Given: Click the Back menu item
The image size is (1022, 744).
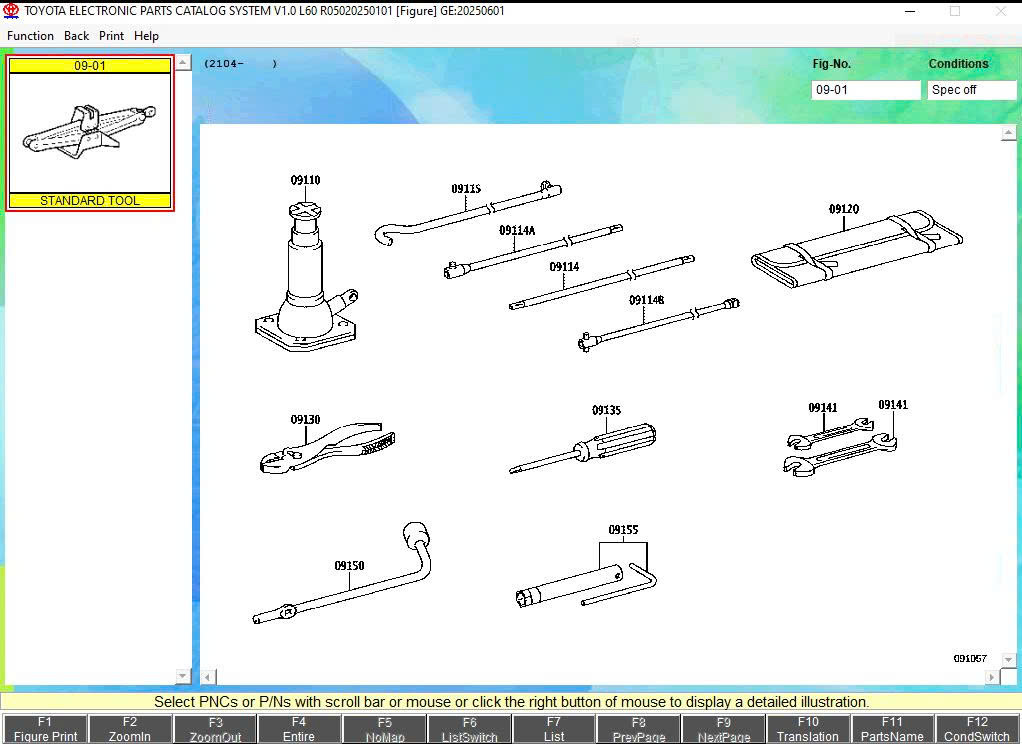Looking at the screenshot, I should click(76, 36).
